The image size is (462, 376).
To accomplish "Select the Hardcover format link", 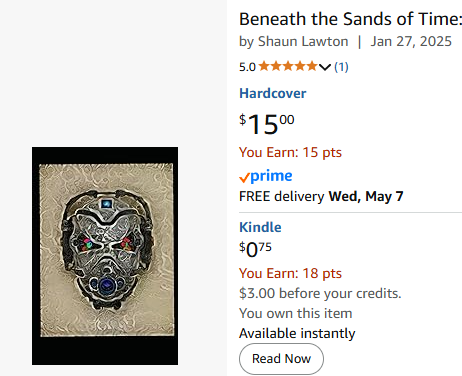I will [x=273, y=93].
